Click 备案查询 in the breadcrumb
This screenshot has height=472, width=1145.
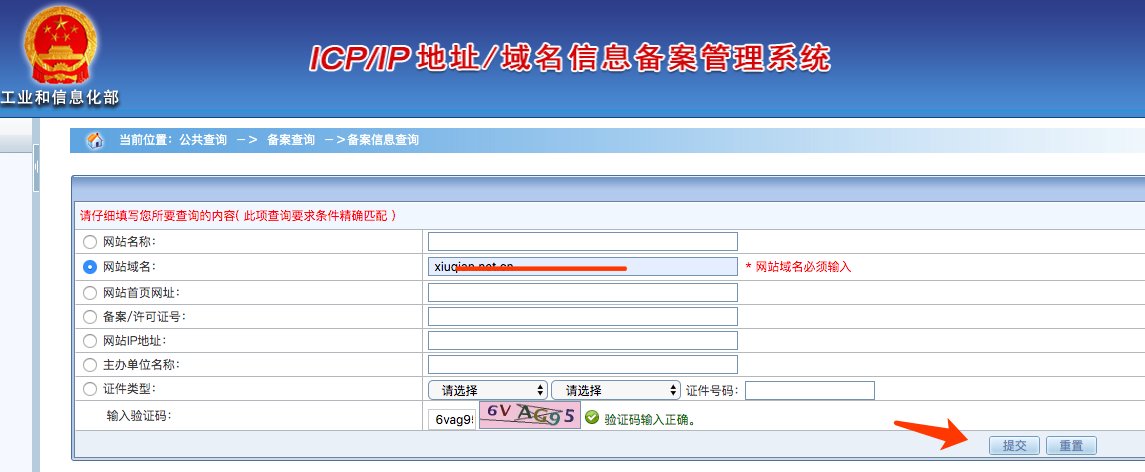point(291,140)
